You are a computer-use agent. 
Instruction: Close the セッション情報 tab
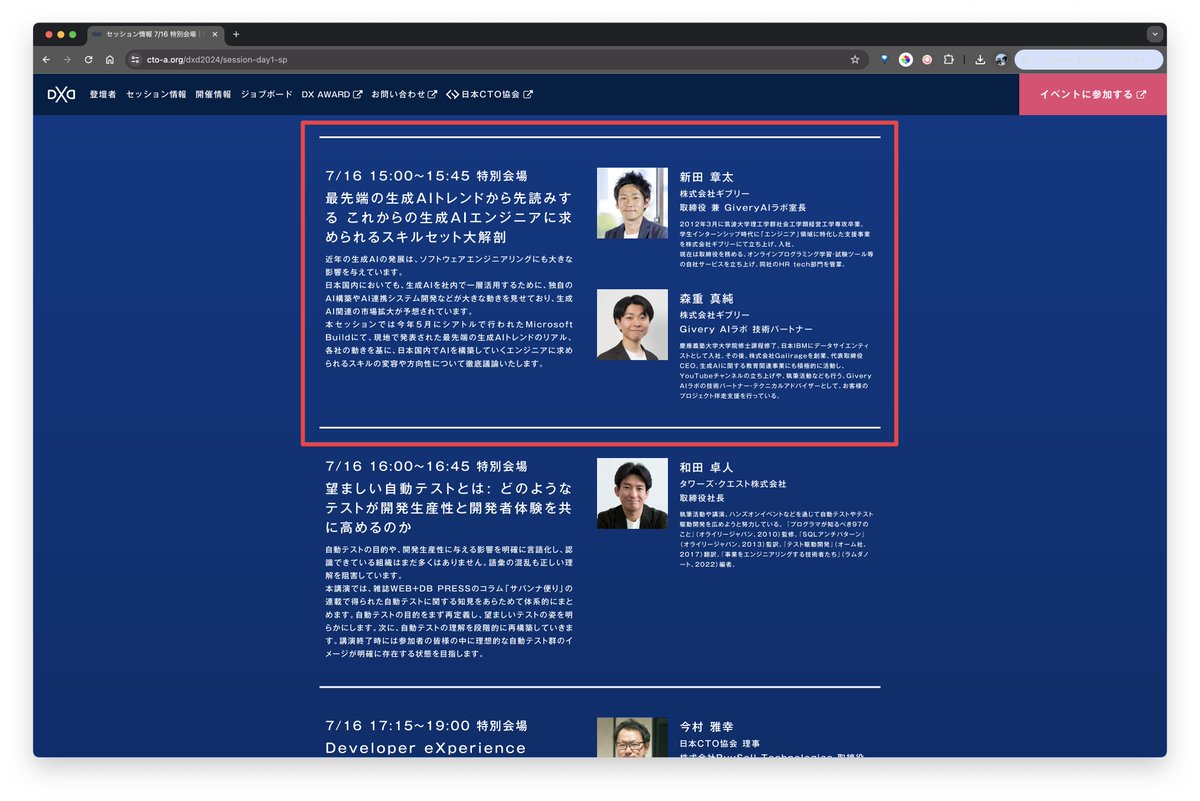tap(214, 34)
